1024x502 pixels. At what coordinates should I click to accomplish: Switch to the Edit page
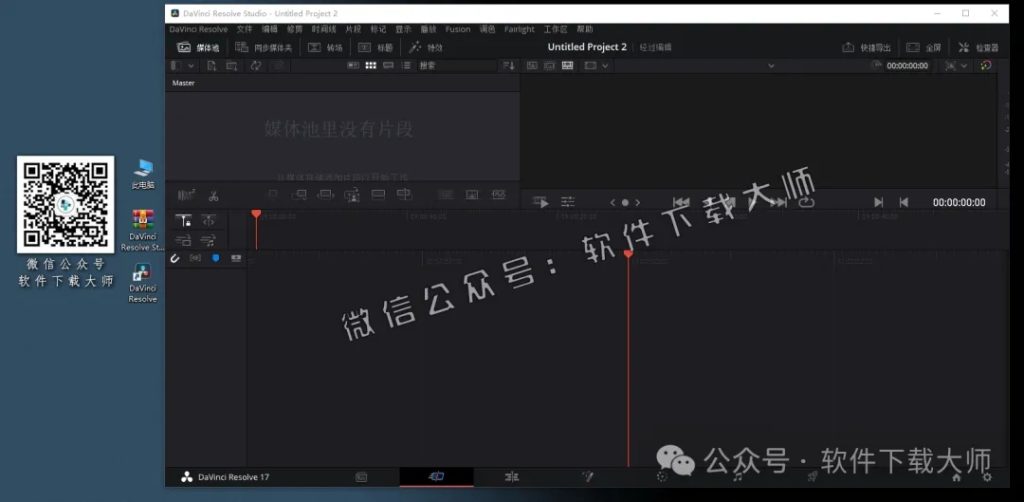click(511, 477)
